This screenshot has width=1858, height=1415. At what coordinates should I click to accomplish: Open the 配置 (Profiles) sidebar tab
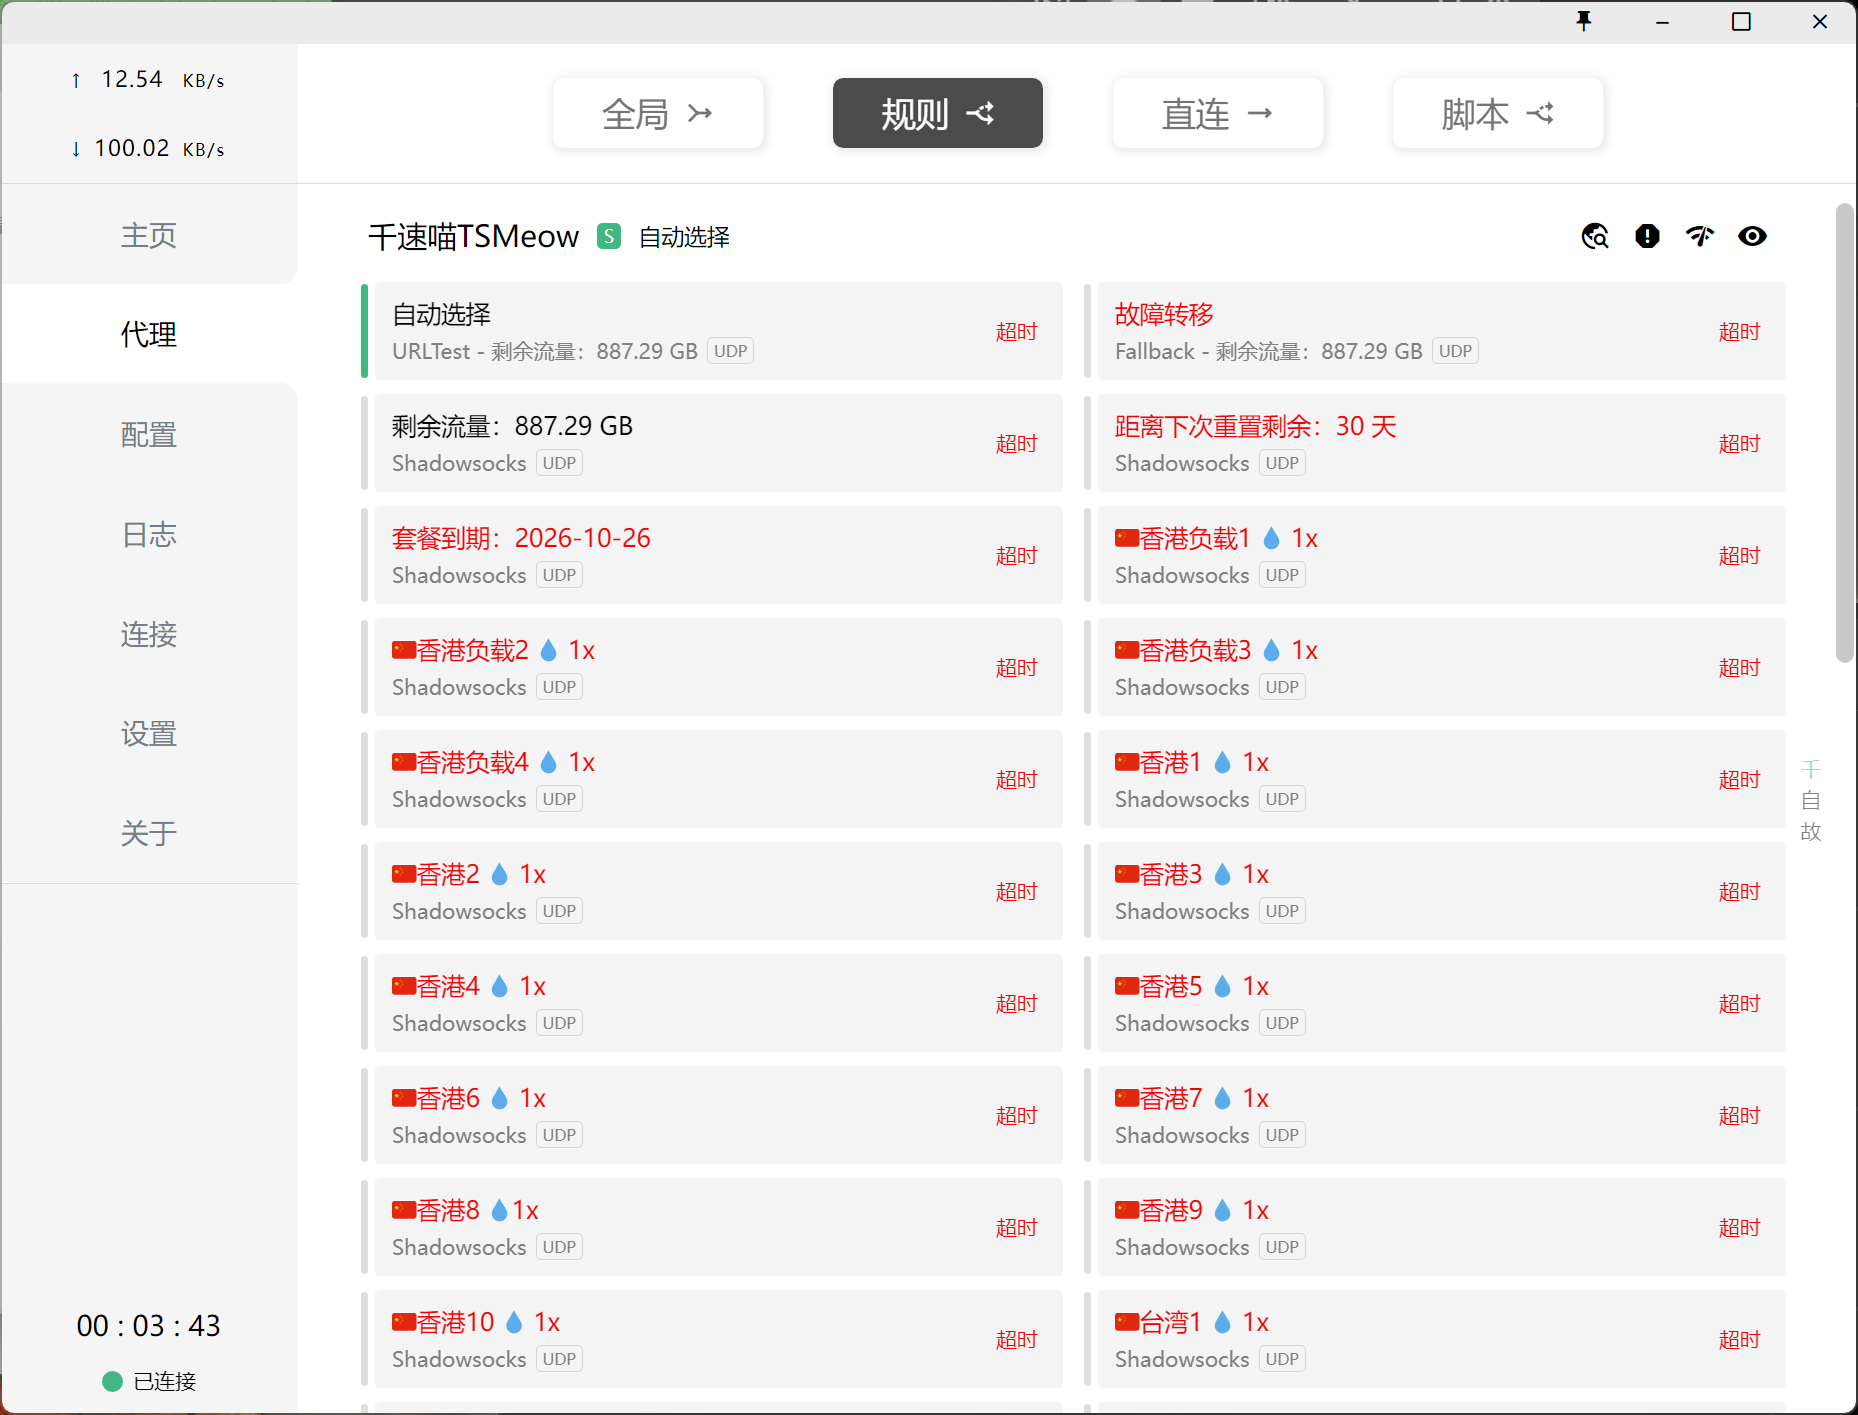149,434
